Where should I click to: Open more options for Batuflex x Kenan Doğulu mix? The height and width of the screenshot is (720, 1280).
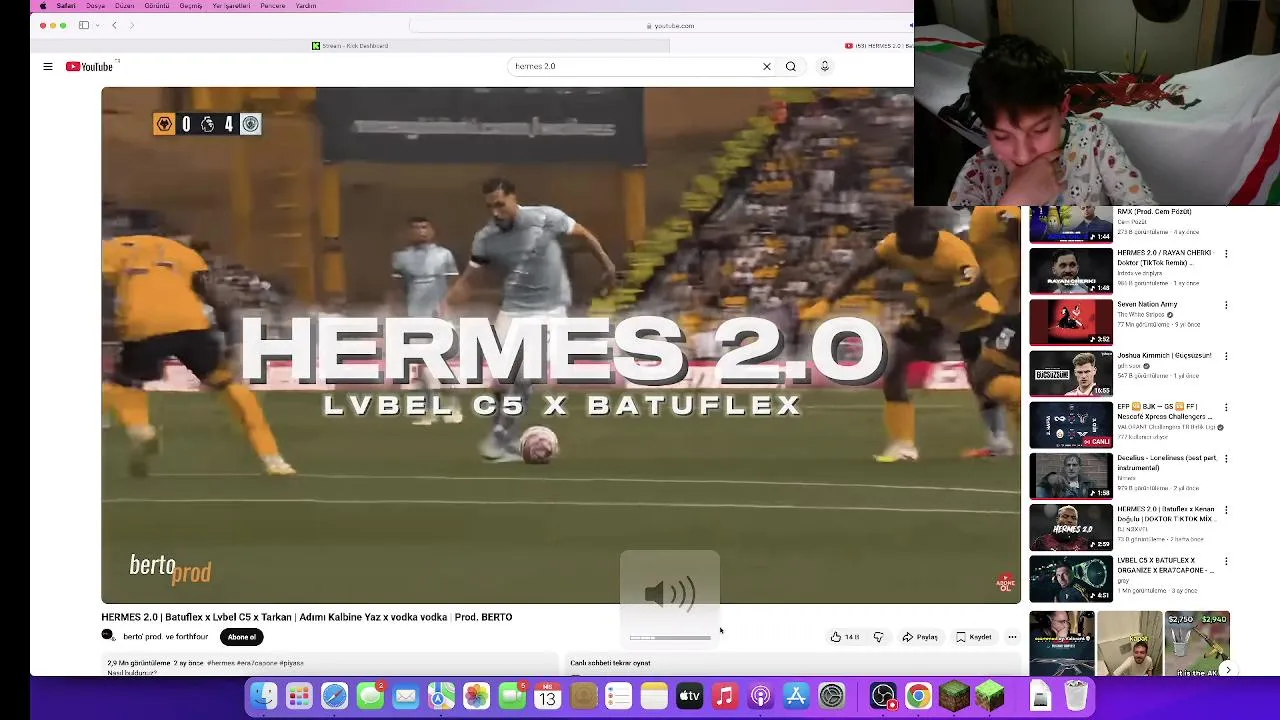pyautogui.click(x=1226, y=510)
